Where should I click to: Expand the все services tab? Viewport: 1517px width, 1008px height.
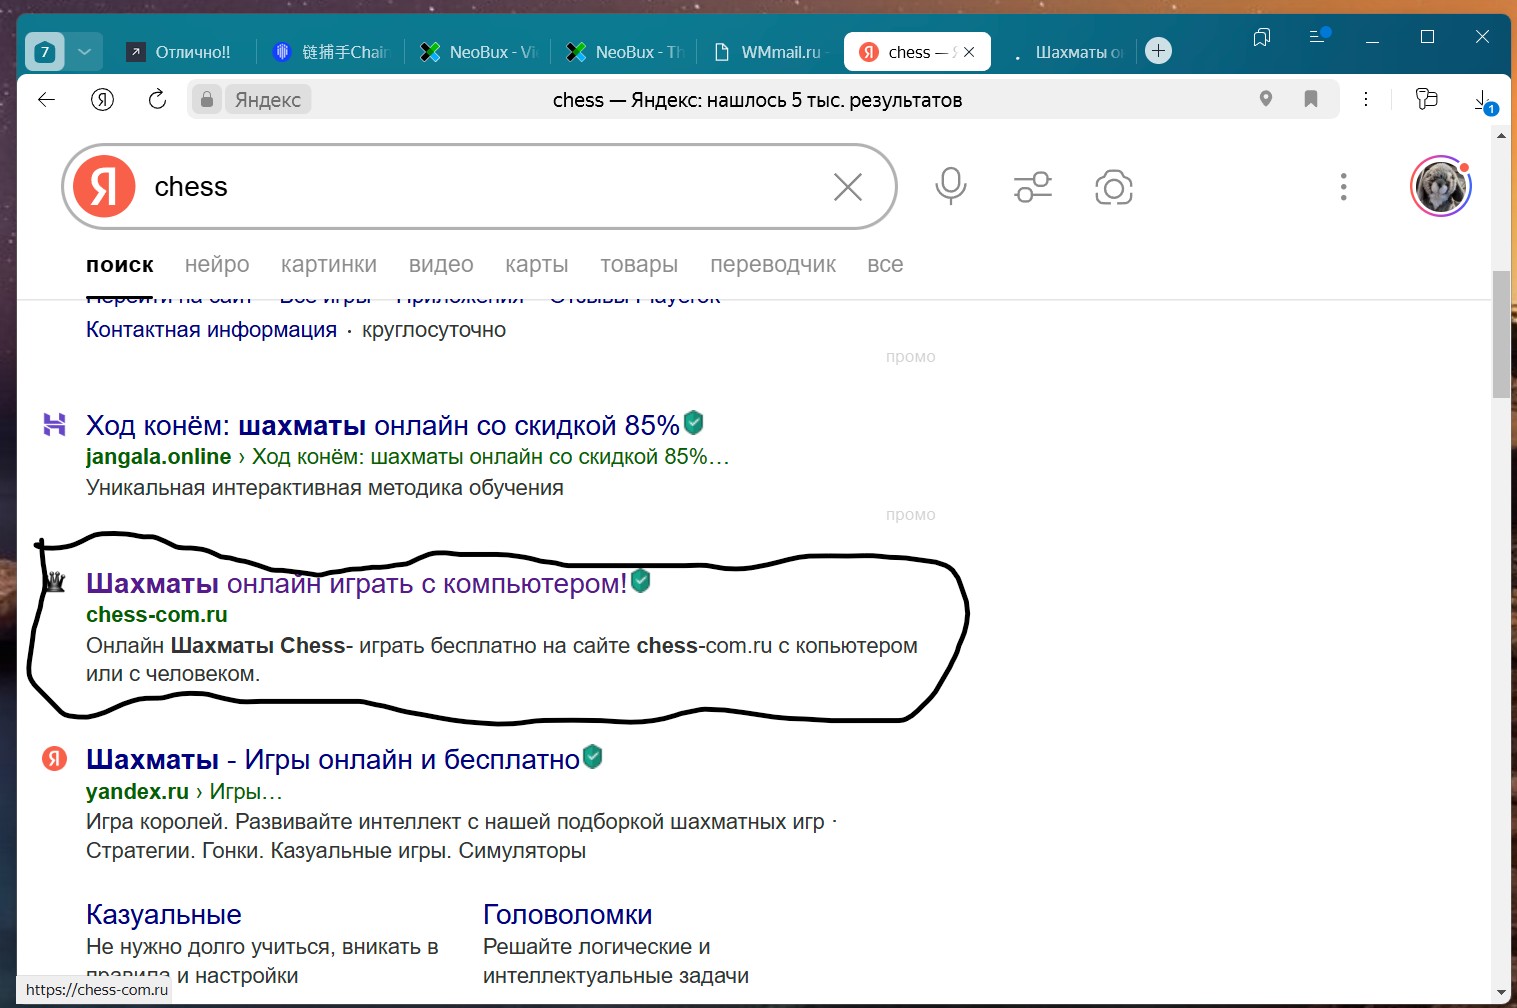(x=885, y=265)
